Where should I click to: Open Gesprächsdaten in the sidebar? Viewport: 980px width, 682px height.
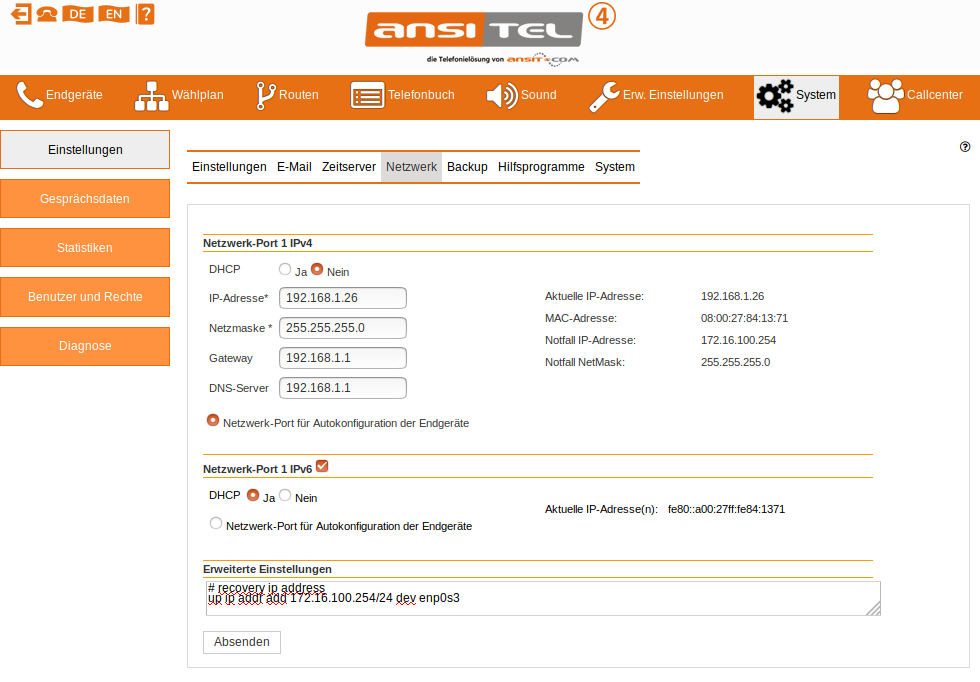(x=85, y=199)
